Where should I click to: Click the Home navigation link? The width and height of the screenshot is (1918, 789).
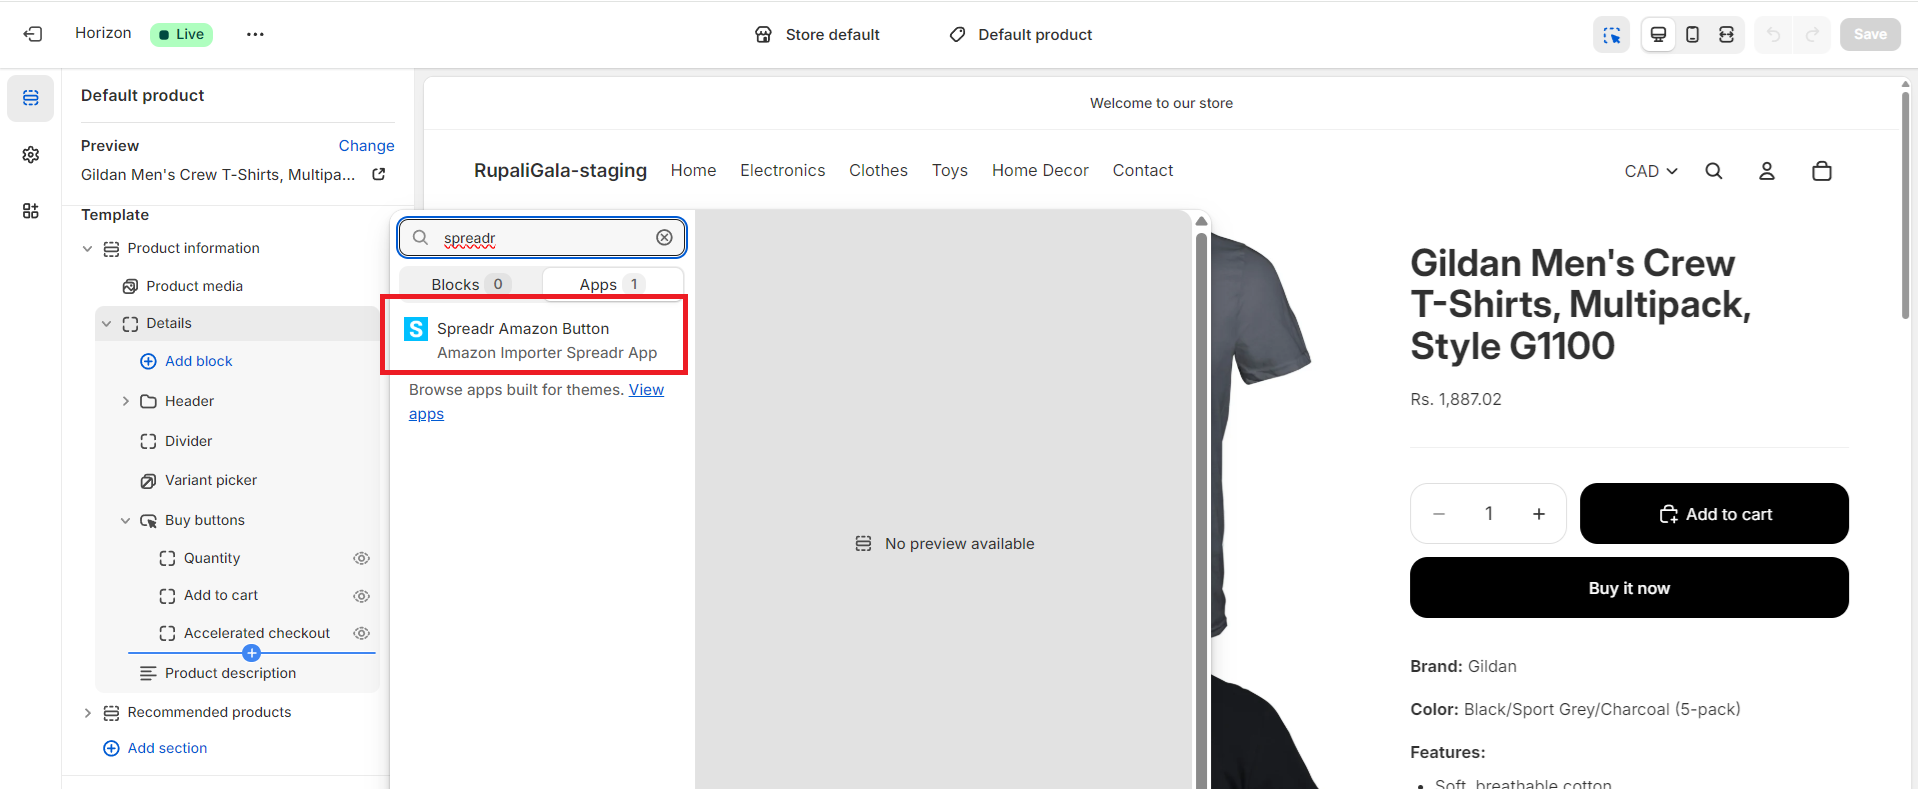click(x=693, y=170)
